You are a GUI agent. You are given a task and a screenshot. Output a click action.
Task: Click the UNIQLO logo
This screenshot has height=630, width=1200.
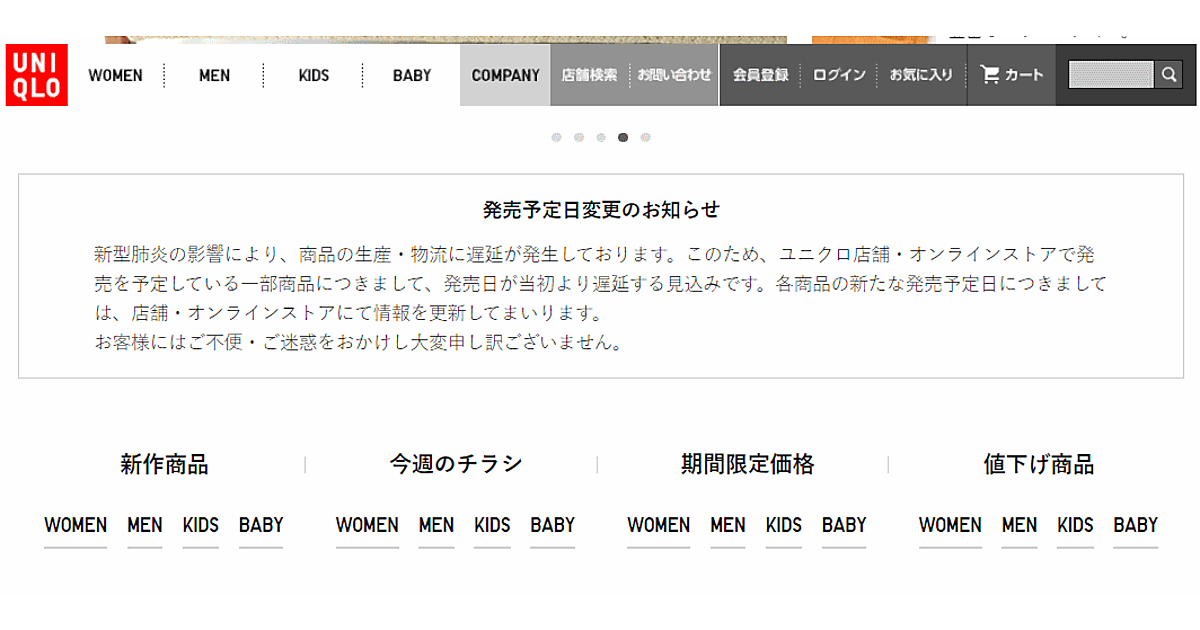click(37, 75)
